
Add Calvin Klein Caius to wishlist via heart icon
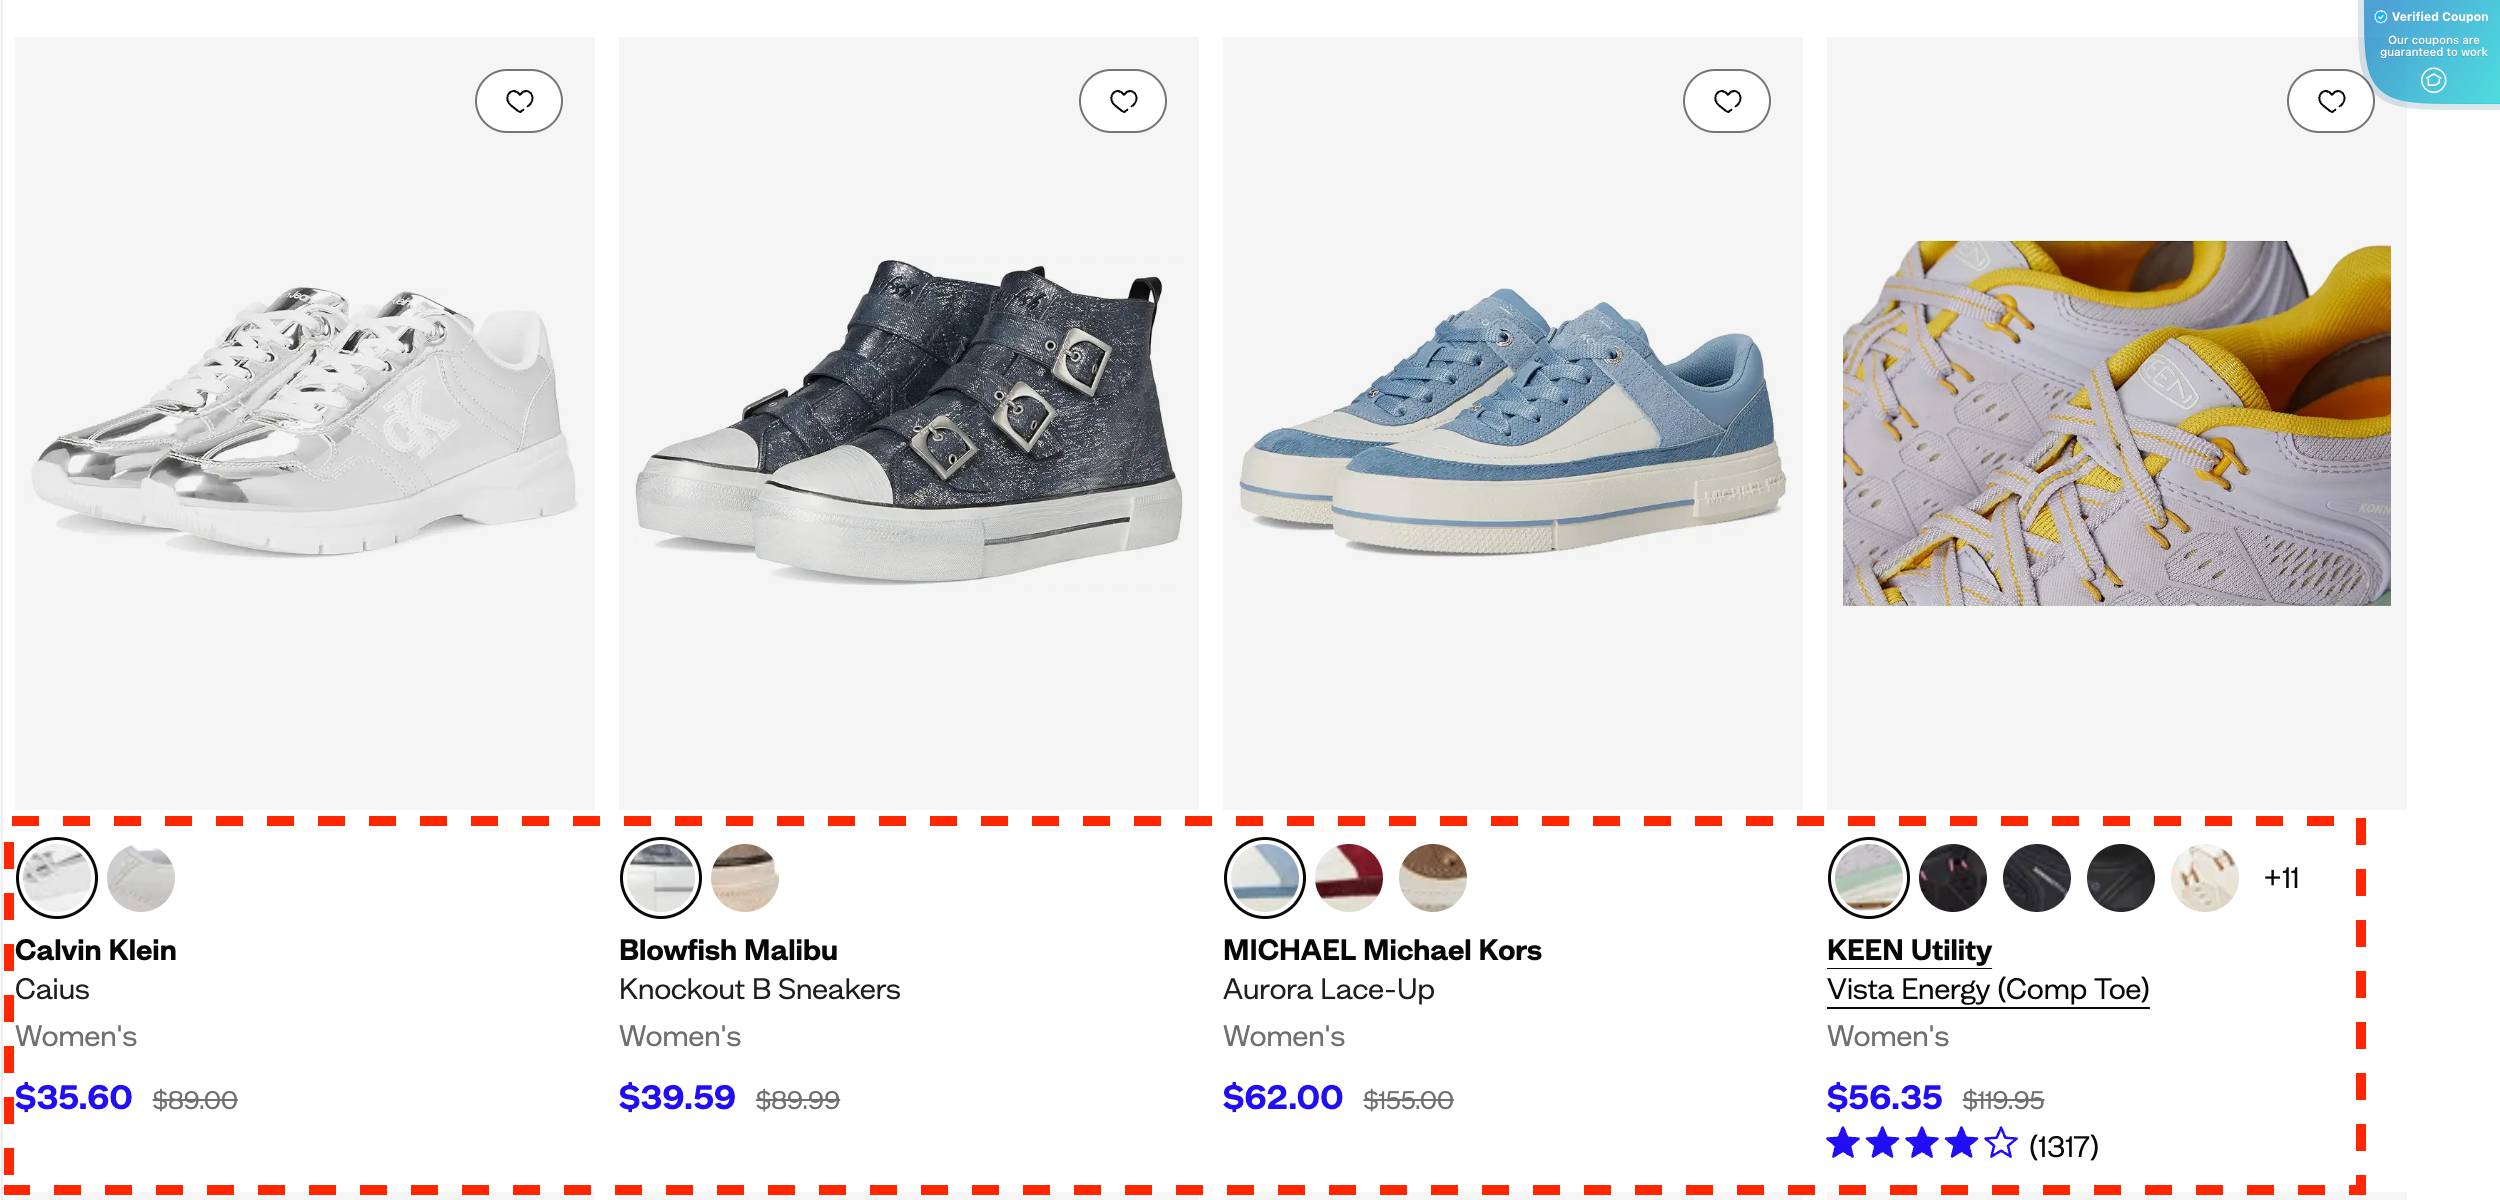point(519,100)
